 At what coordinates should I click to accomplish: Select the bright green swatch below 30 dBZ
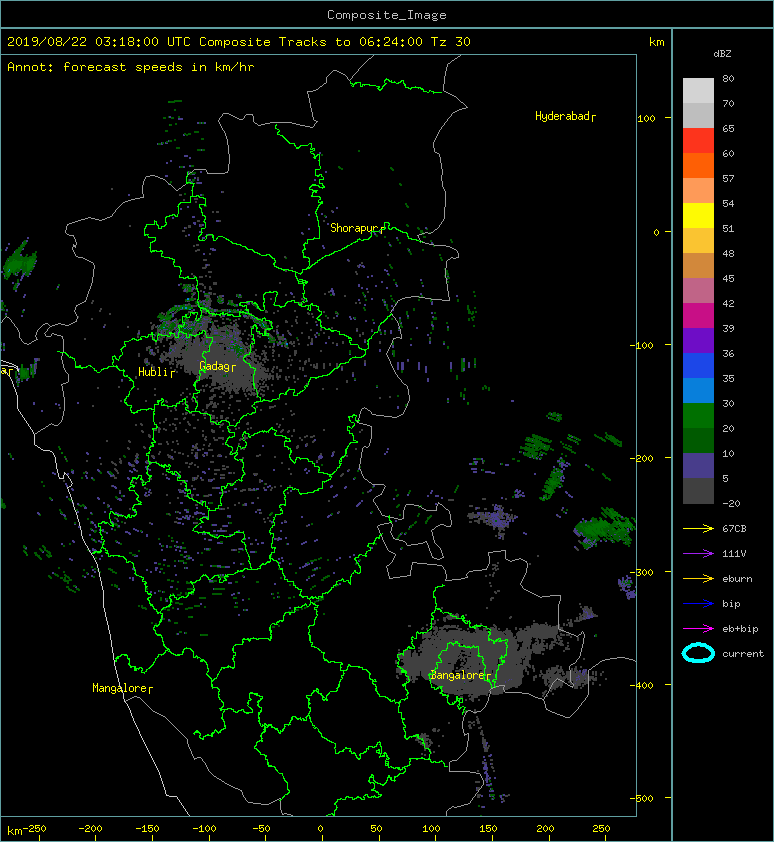pos(698,416)
